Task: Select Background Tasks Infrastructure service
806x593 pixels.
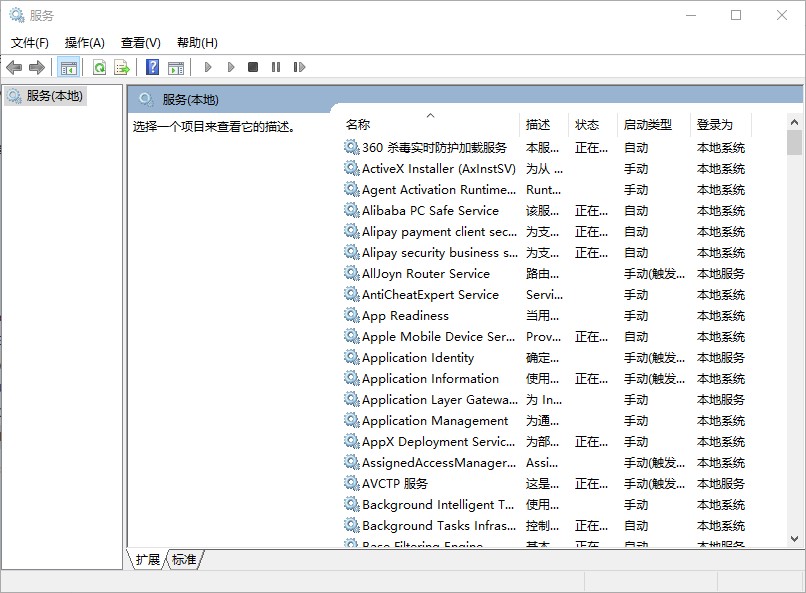Action: (545, 526)
